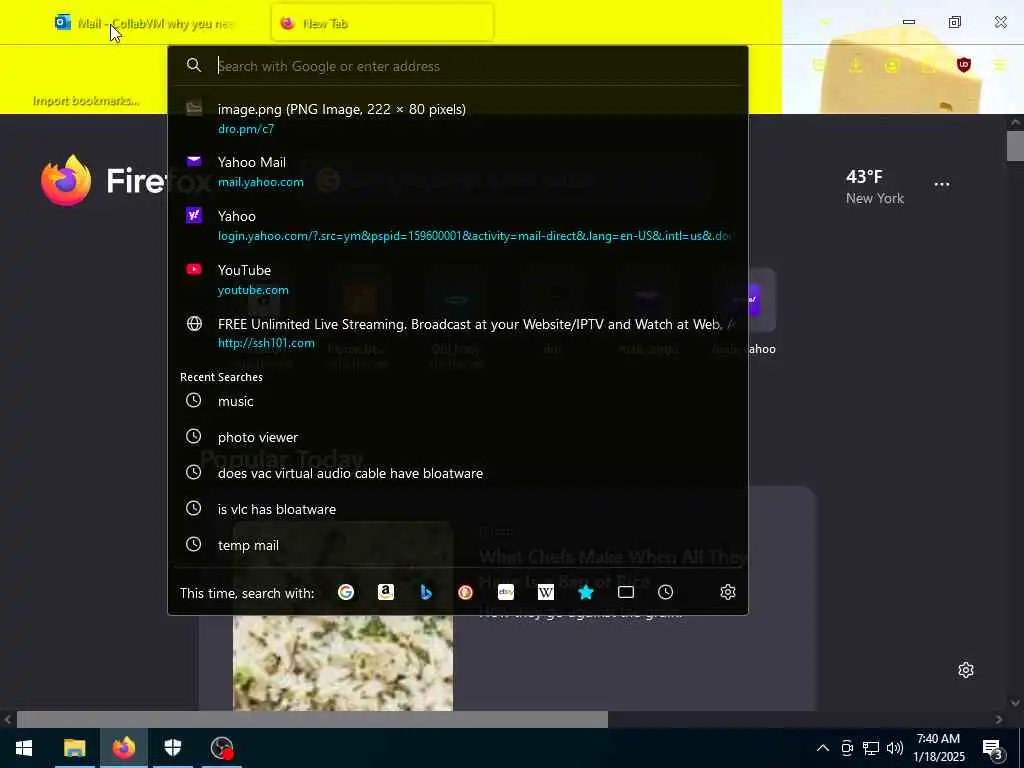Select recent search 'photo viewer'
Viewport: 1024px width, 768px height.
click(x=457, y=437)
